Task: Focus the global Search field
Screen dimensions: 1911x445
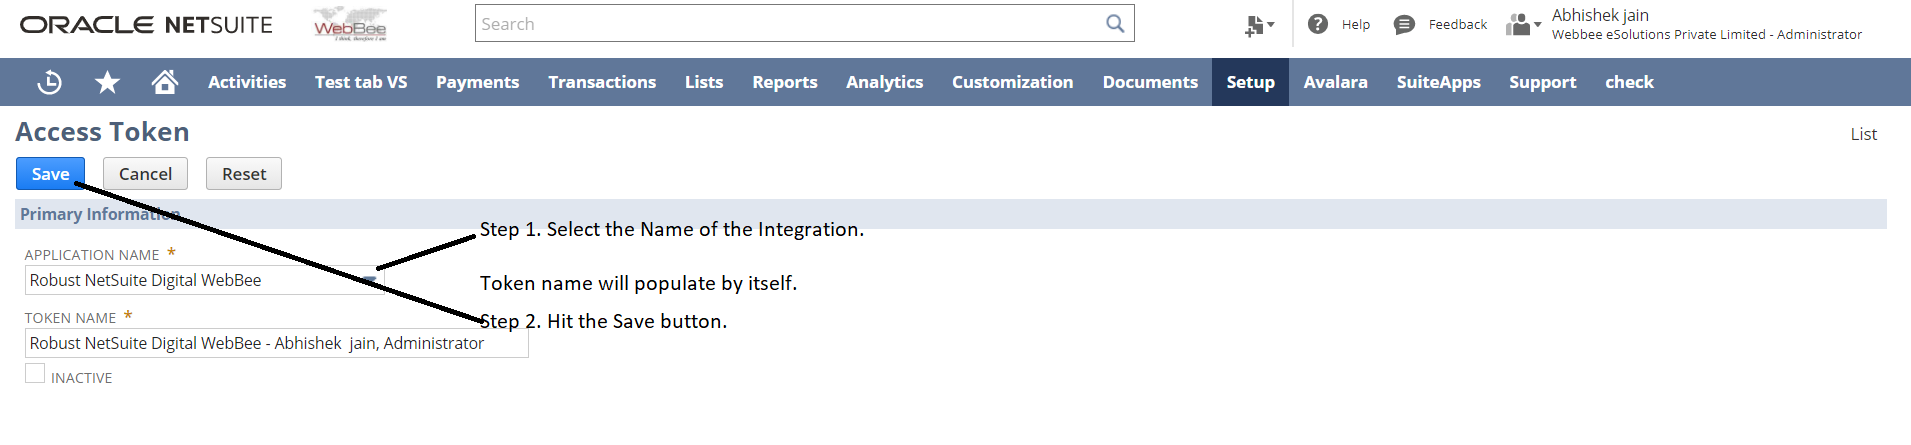Action: point(790,24)
